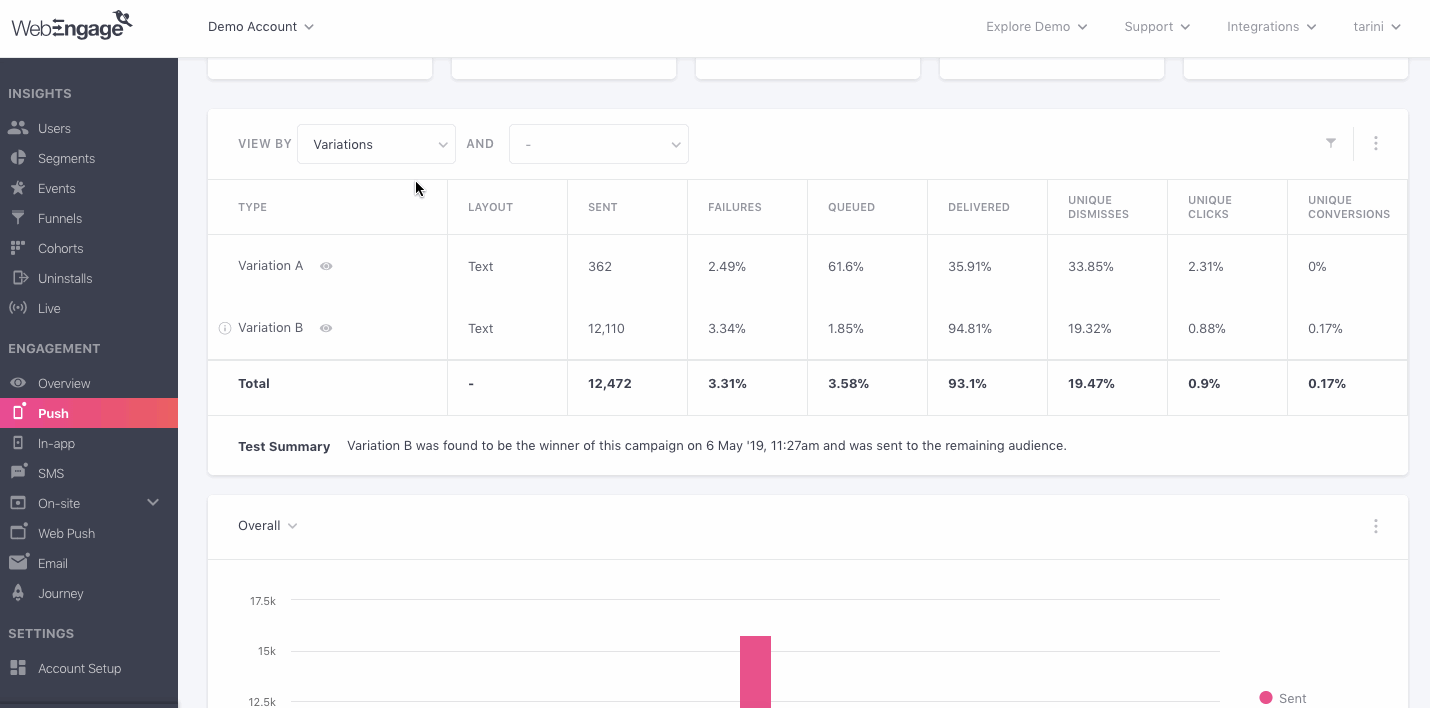Image resolution: width=1430 pixels, height=708 pixels.
Task: Open the View By Variations dropdown
Action: tap(376, 144)
